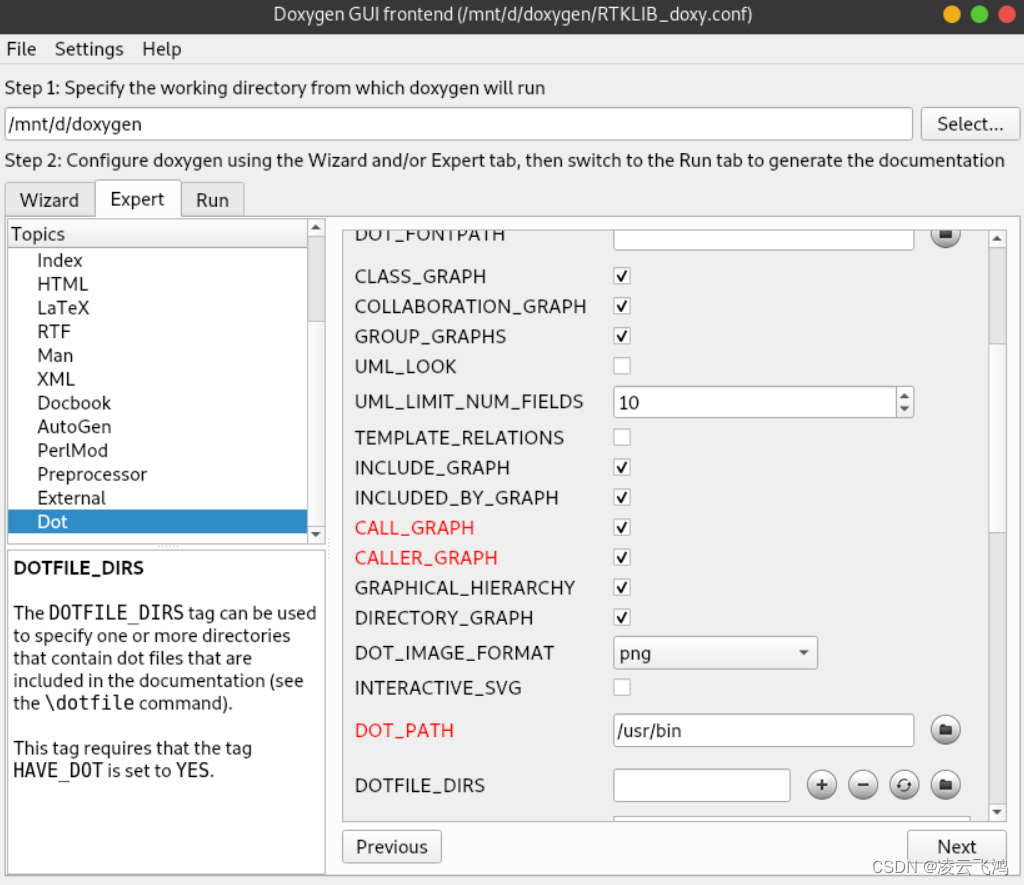Image resolution: width=1024 pixels, height=885 pixels.
Task: Open the DOT_IMAGE_FORMAT png dropdown
Action: tap(715, 653)
